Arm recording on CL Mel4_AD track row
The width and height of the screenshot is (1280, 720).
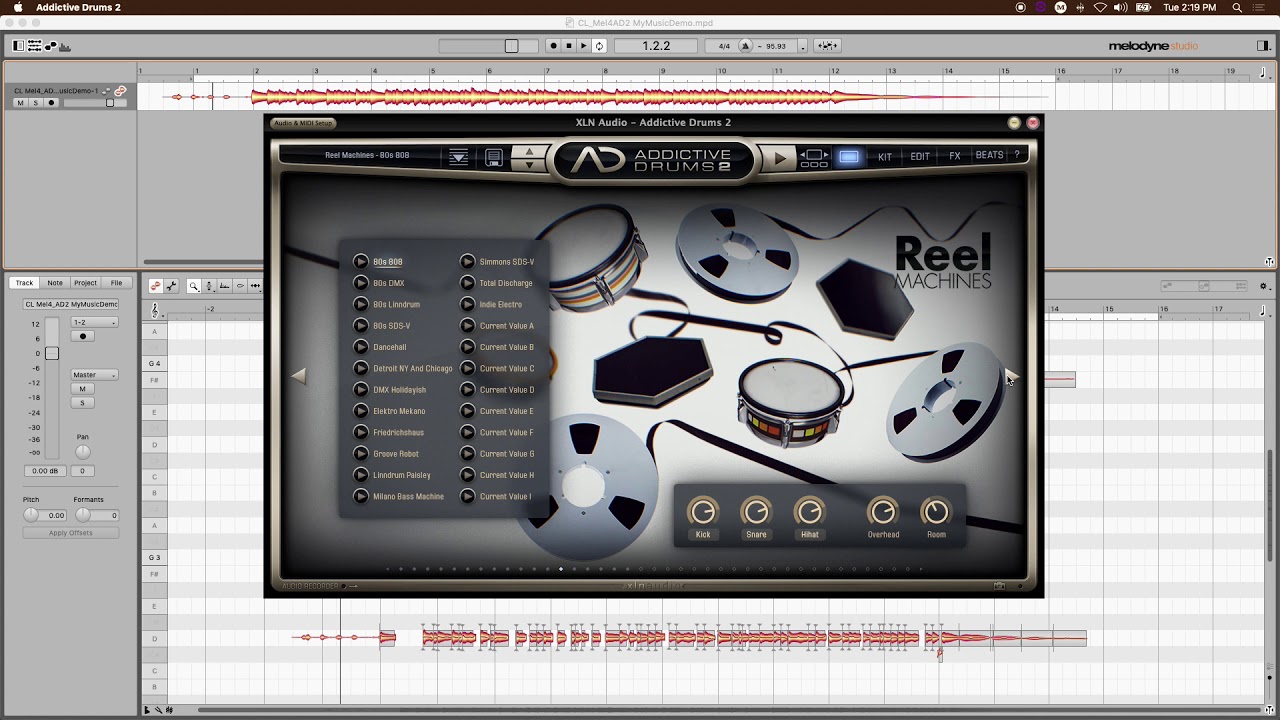[x=51, y=103]
